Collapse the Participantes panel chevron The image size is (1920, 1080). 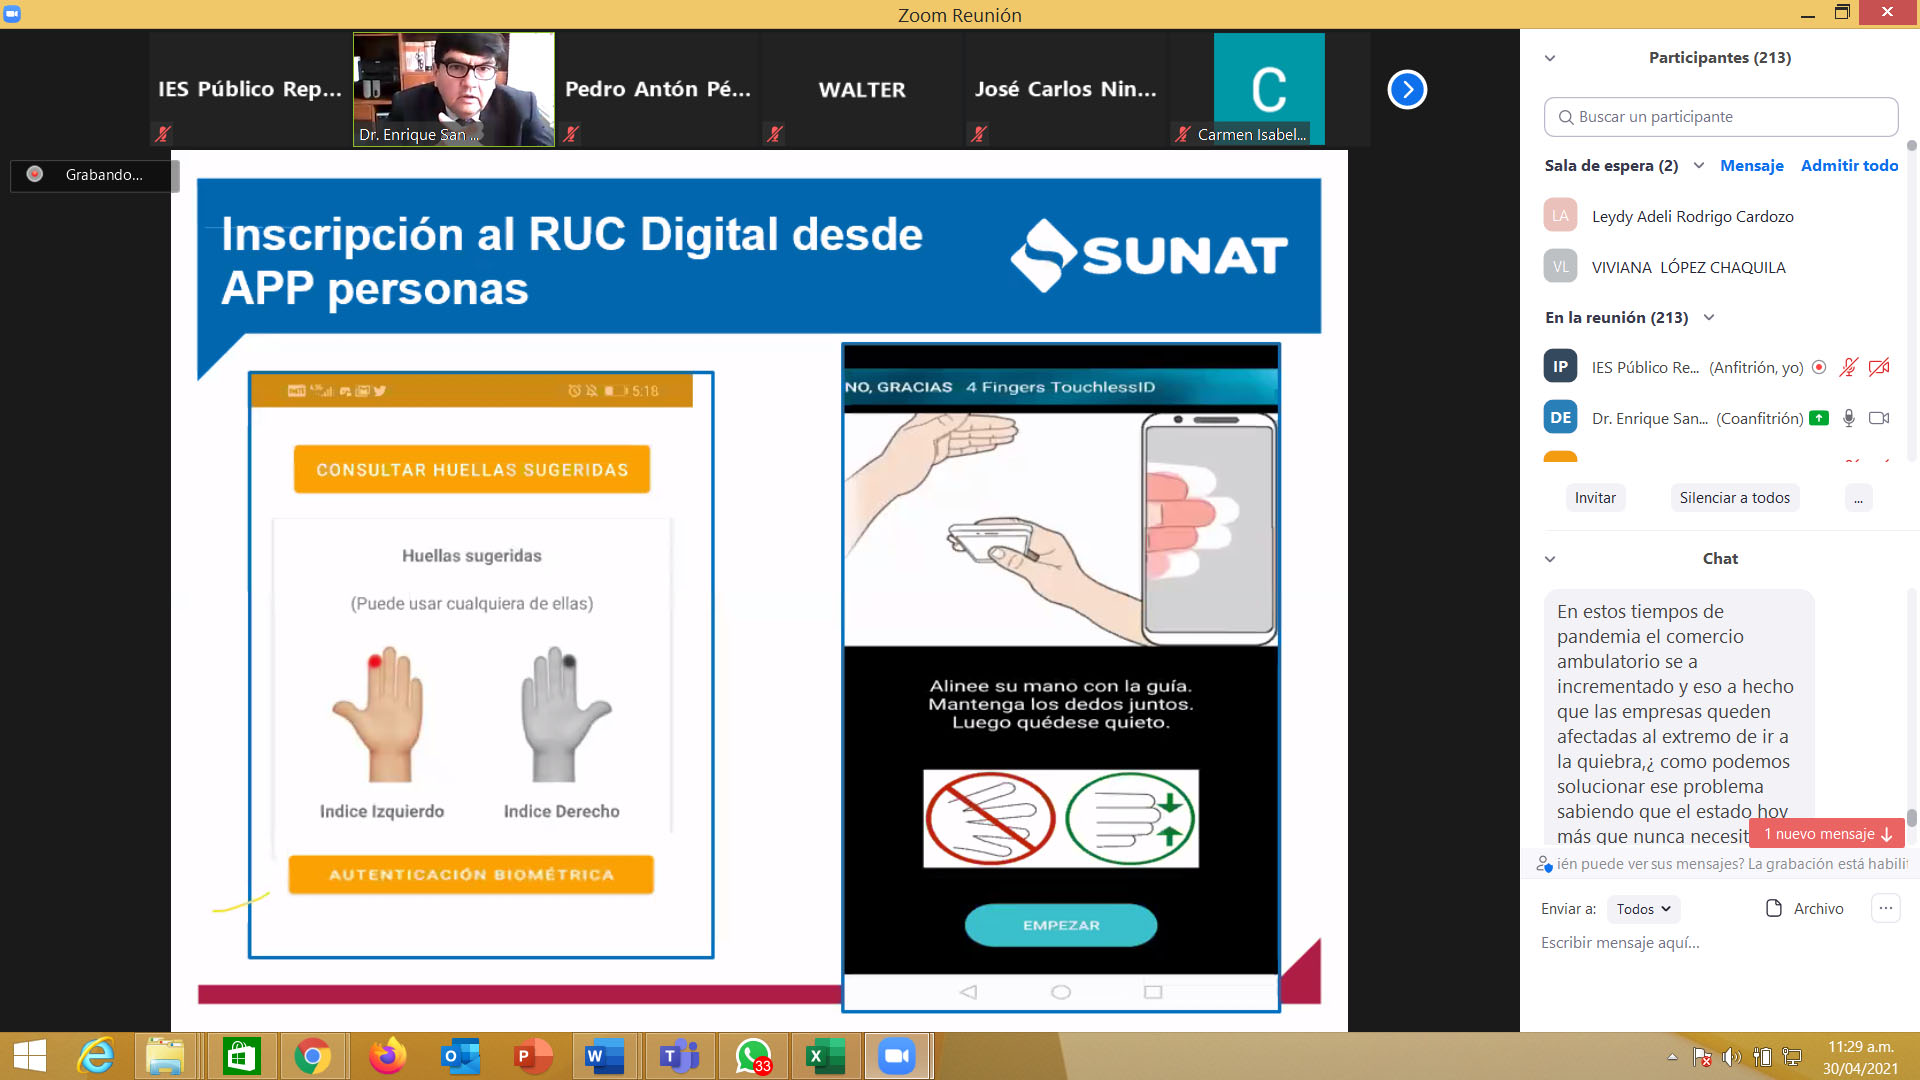coord(1550,58)
